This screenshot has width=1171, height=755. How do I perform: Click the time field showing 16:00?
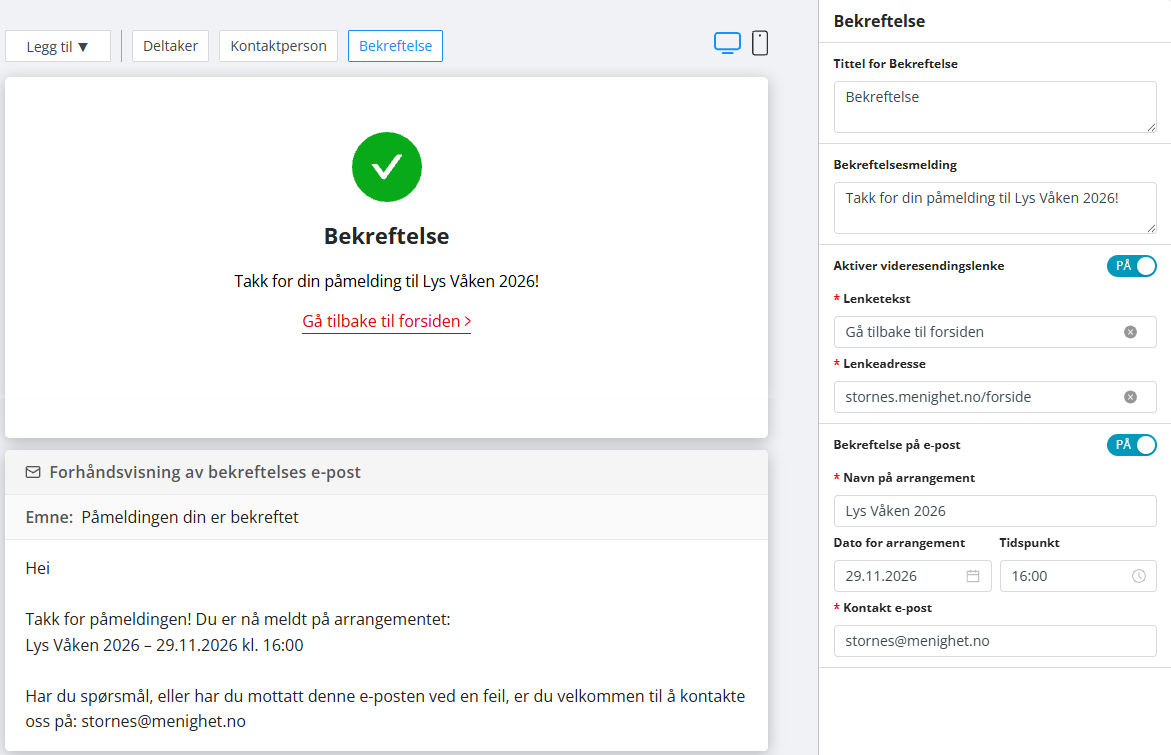point(1078,576)
